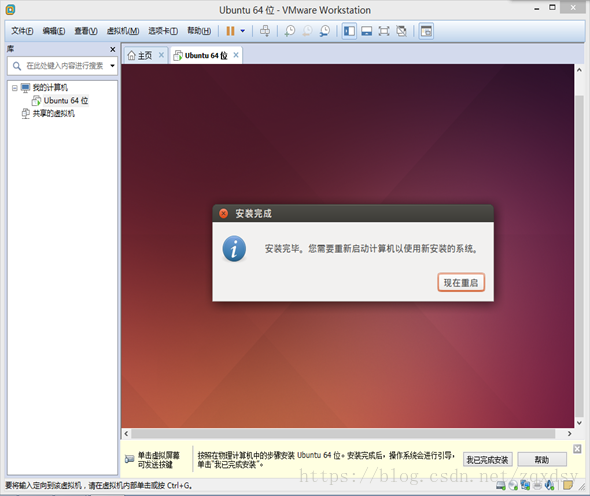Click the vertical scrollbar thumb of VM view
Viewport: 590px width, 496px height.
[579, 255]
